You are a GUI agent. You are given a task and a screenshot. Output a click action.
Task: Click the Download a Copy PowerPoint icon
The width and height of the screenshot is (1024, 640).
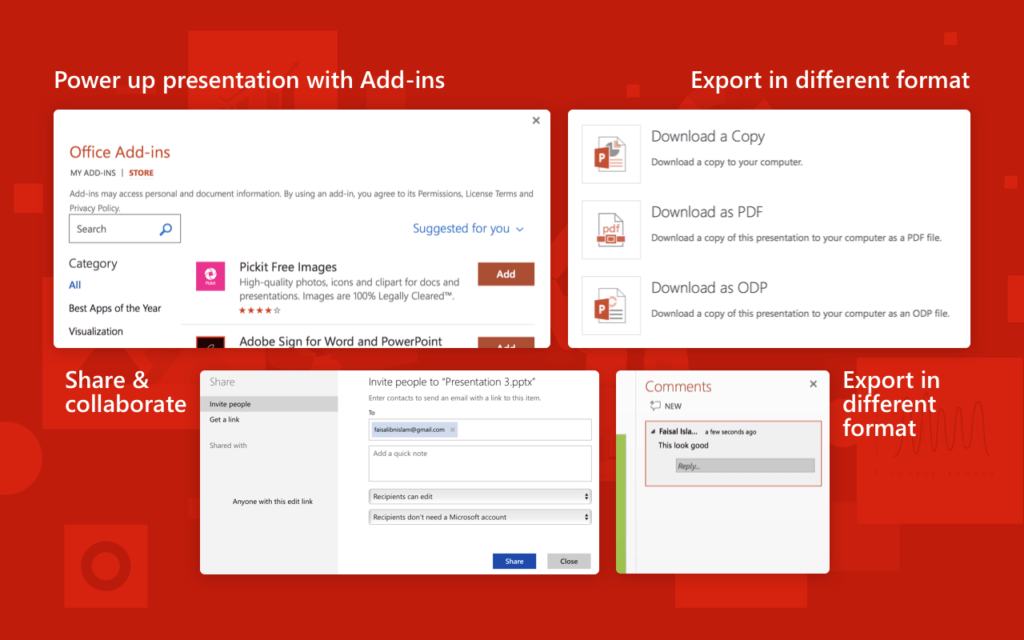[x=611, y=154]
